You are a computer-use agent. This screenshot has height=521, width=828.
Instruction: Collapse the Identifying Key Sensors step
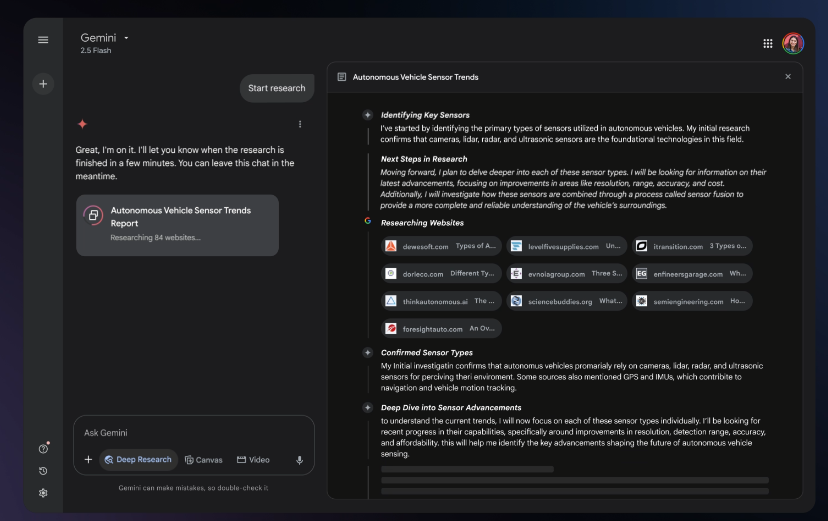pos(368,115)
